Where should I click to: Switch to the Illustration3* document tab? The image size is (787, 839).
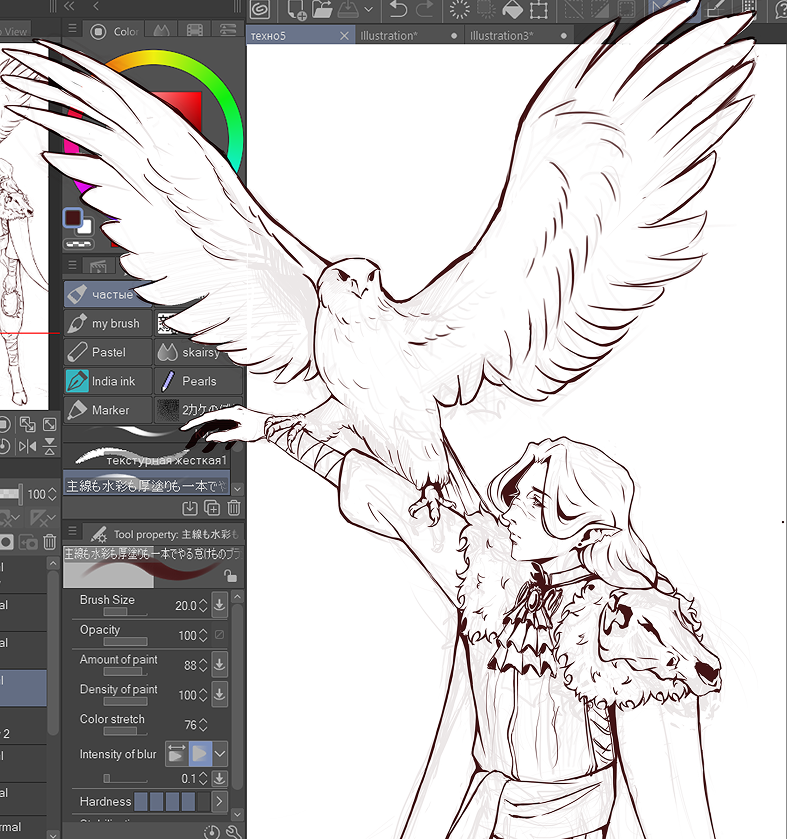coord(501,36)
